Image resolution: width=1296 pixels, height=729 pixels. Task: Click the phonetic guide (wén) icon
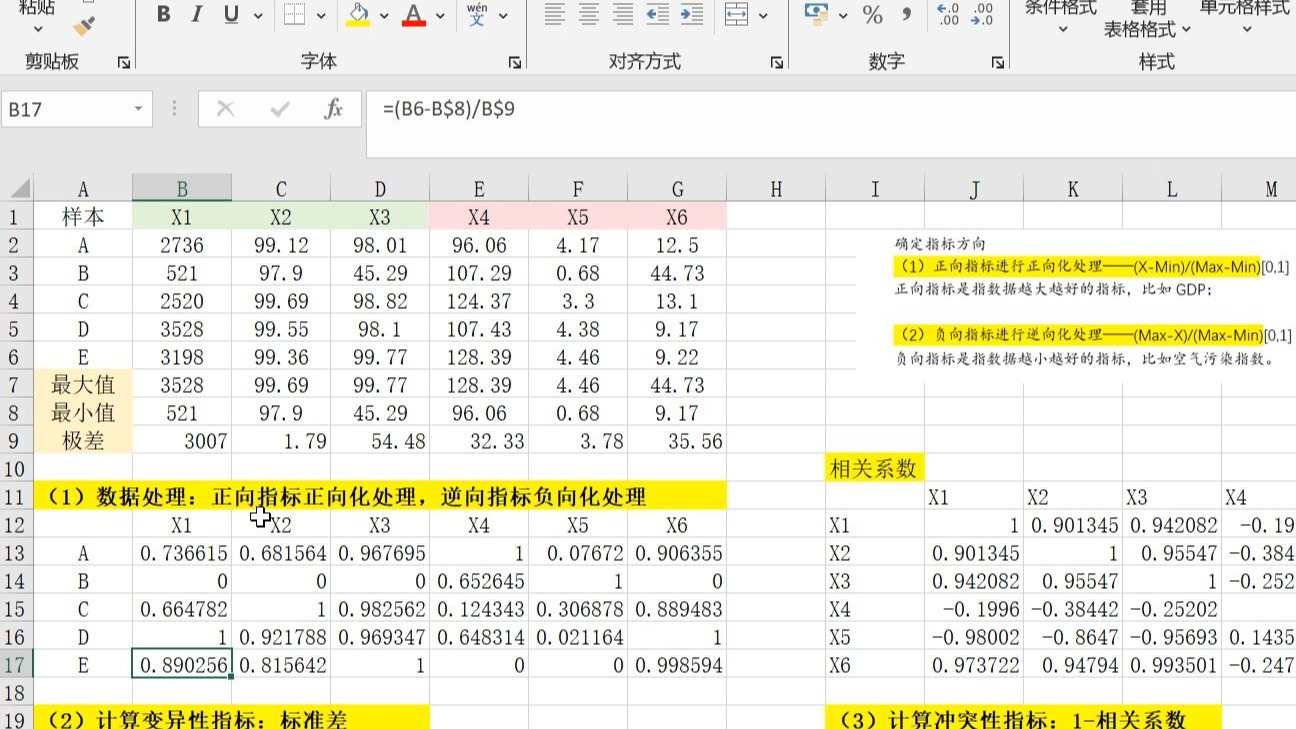[x=477, y=15]
